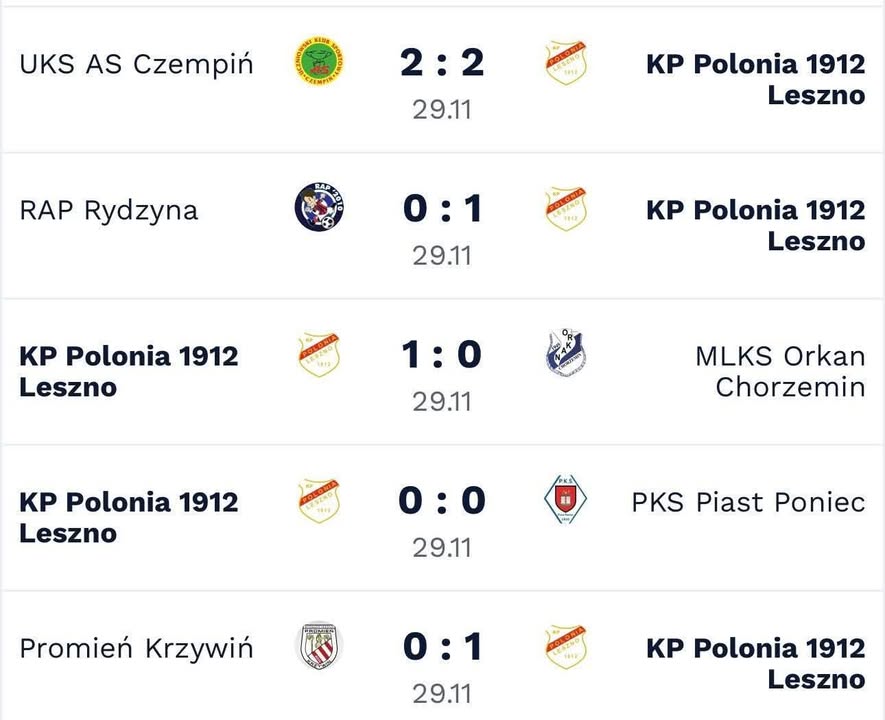This screenshot has width=885, height=720.
Task: Open Polonia crest in Orkan Chorzemin match
Action: [x=319, y=354]
